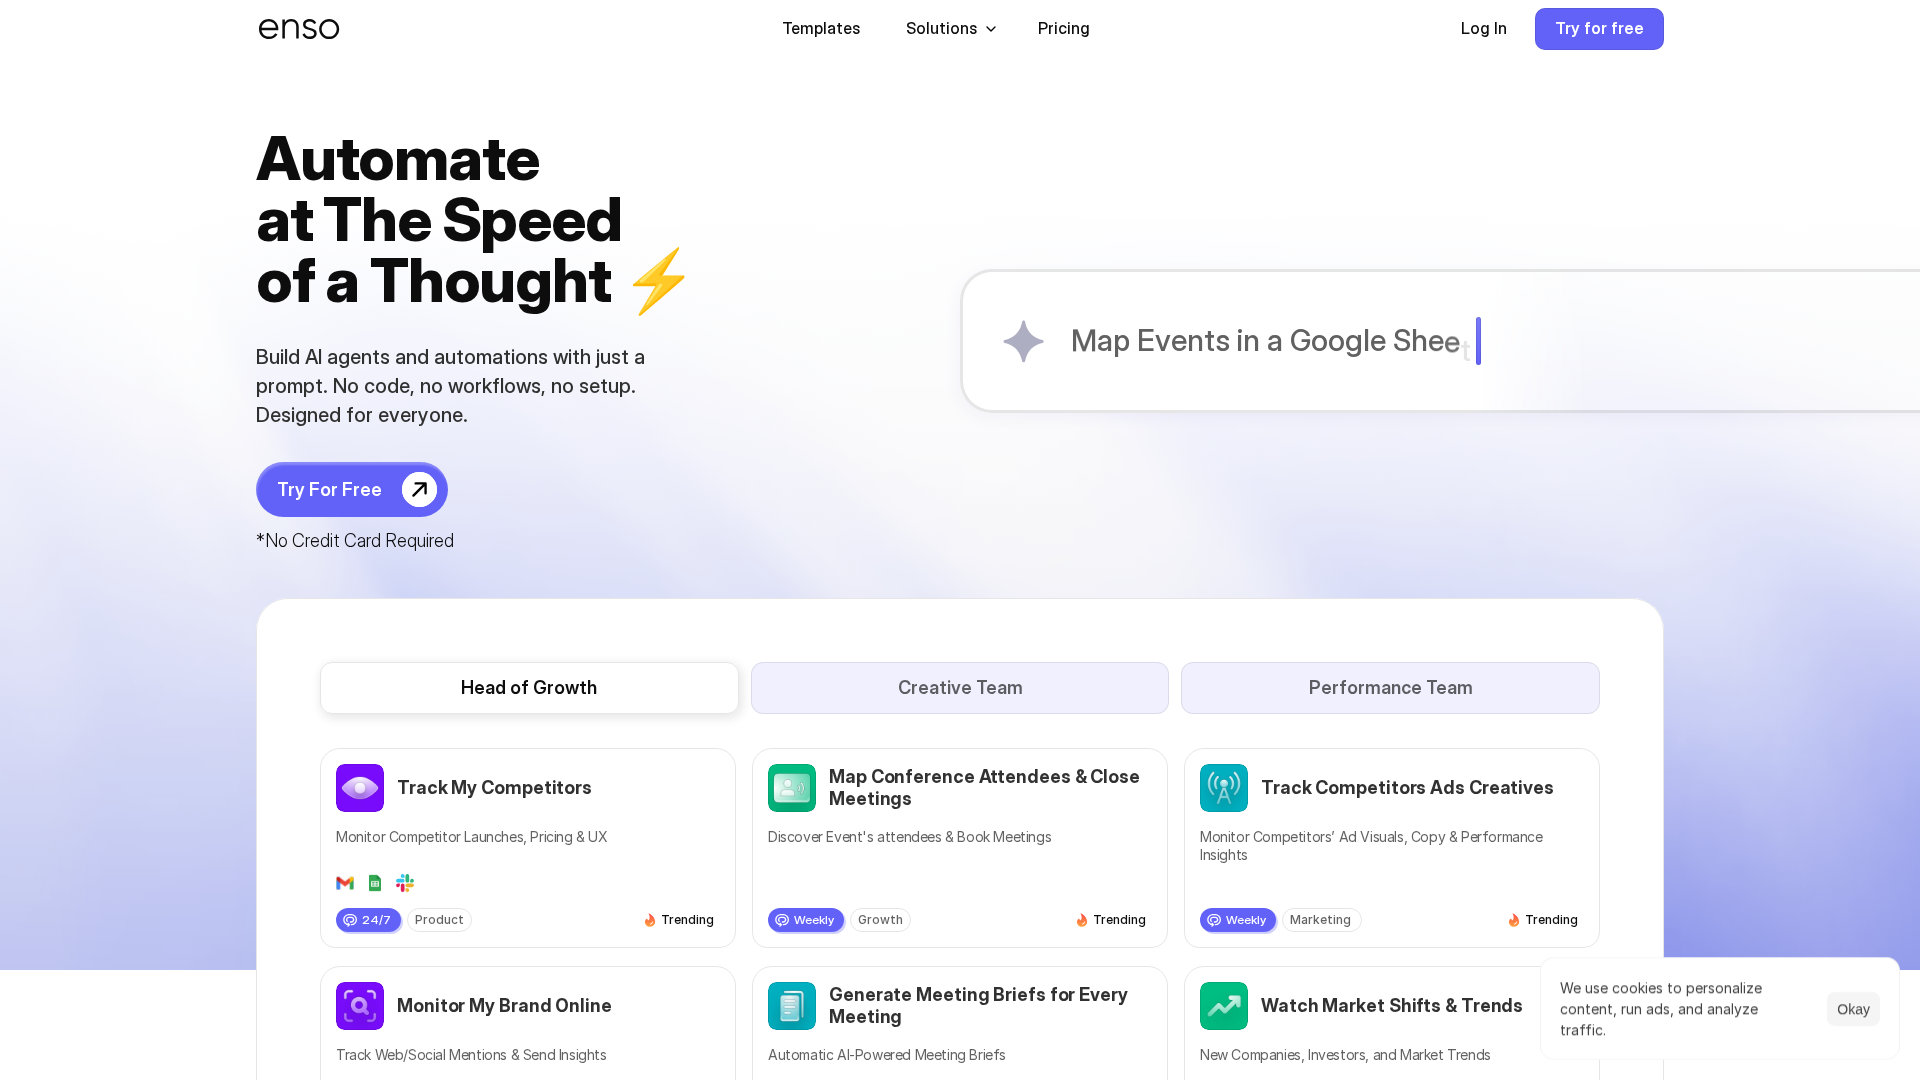Click the Log In link
This screenshot has width=1920, height=1080.
(x=1483, y=29)
